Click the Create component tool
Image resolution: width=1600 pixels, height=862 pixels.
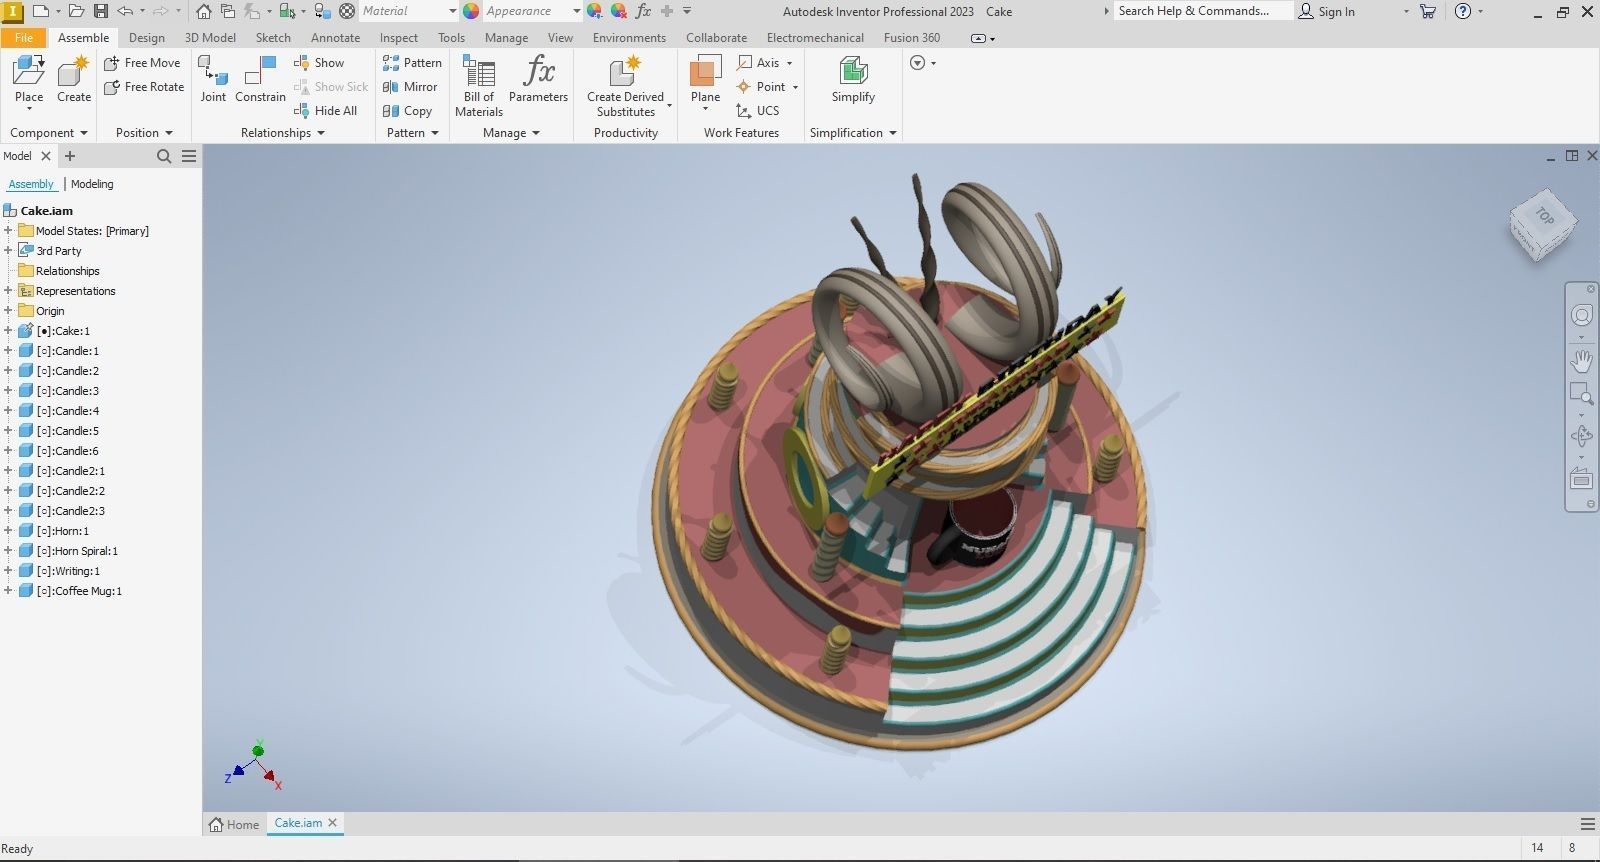74,80
